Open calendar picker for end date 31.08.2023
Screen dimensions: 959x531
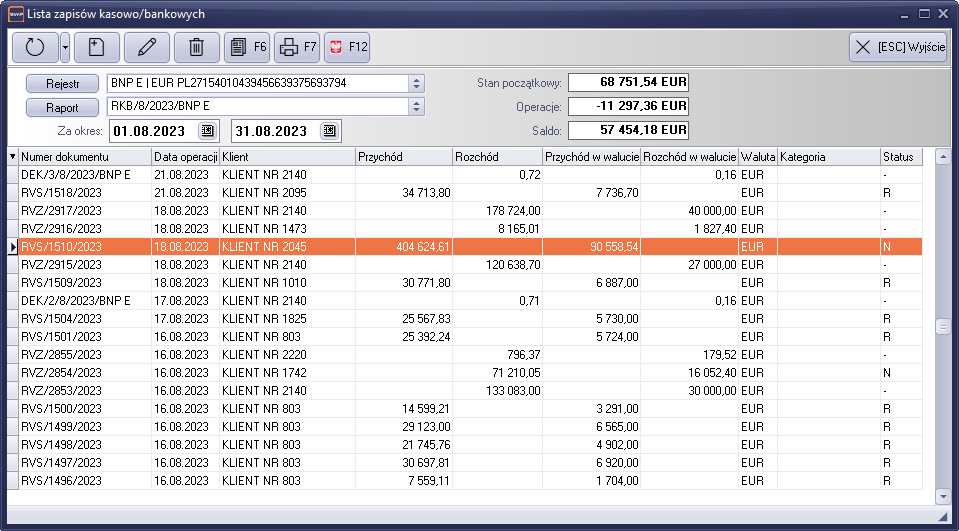pos(329,131)
